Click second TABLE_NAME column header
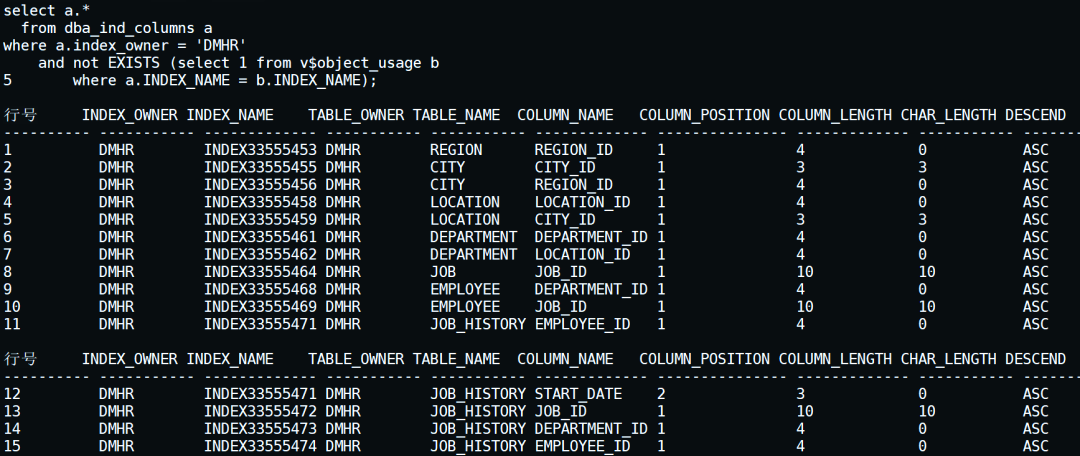Viewport: 1080px width, 456px height. (x=456, y=359)
